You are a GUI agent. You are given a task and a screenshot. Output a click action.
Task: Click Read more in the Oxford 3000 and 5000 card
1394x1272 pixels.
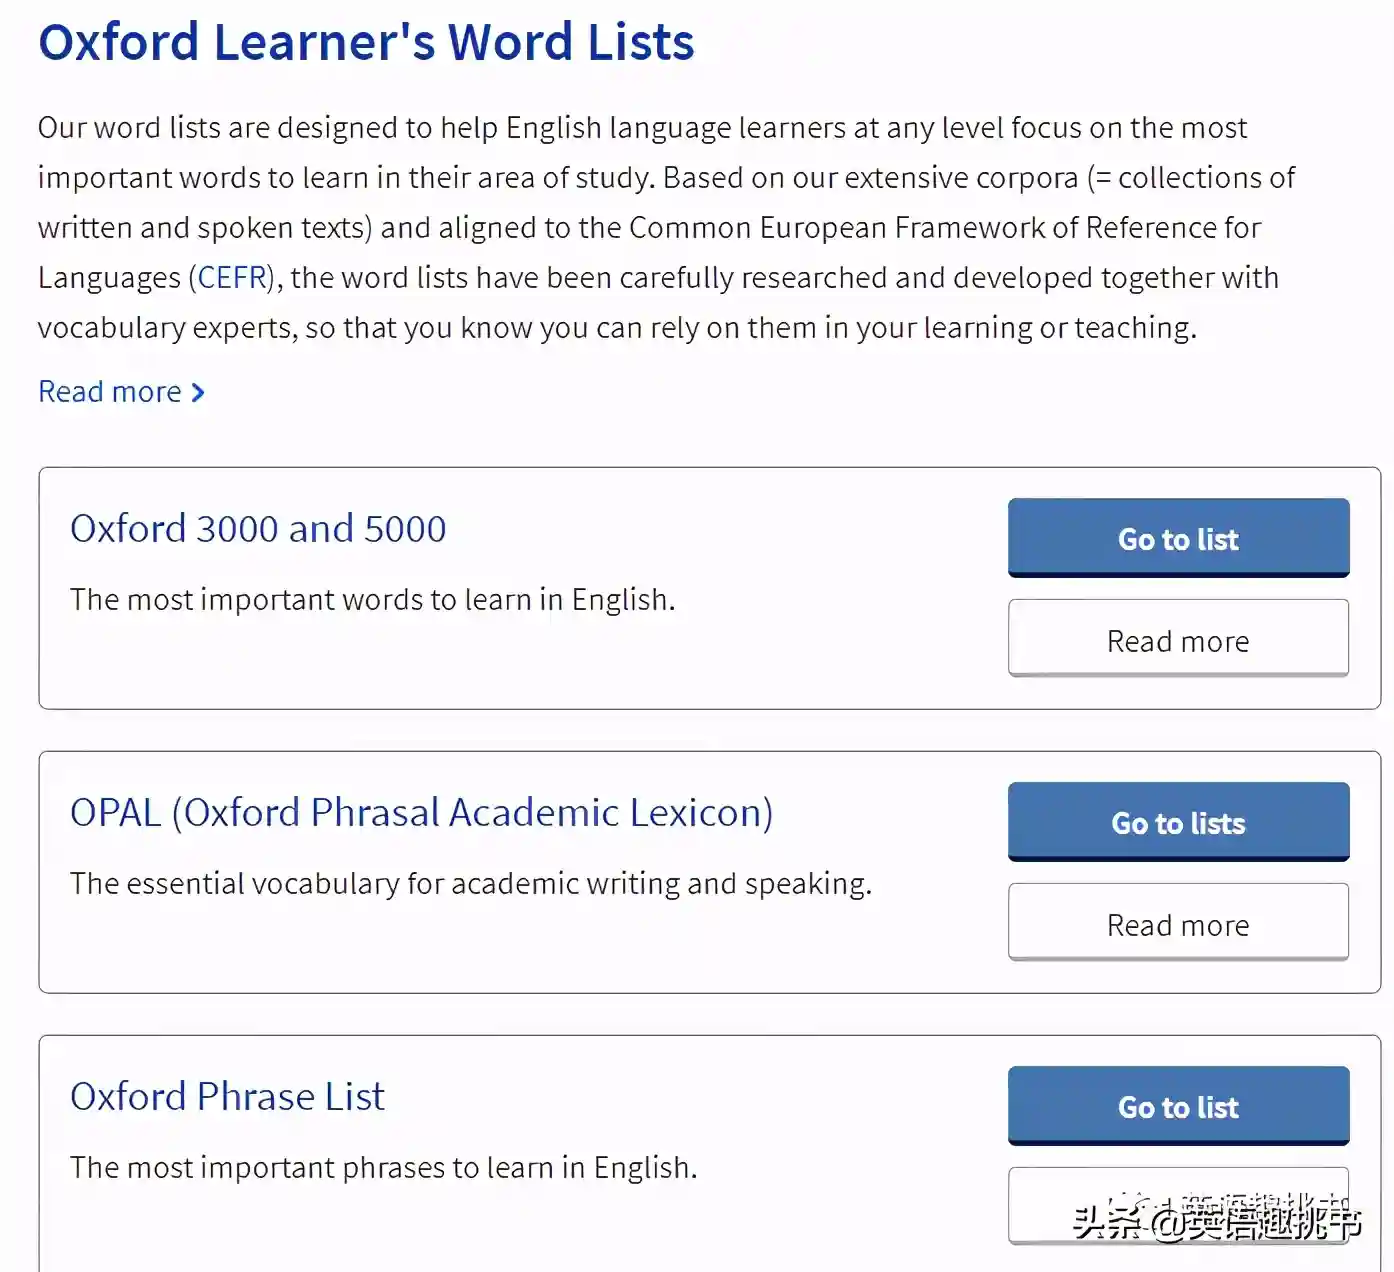tap(1178, 640)
